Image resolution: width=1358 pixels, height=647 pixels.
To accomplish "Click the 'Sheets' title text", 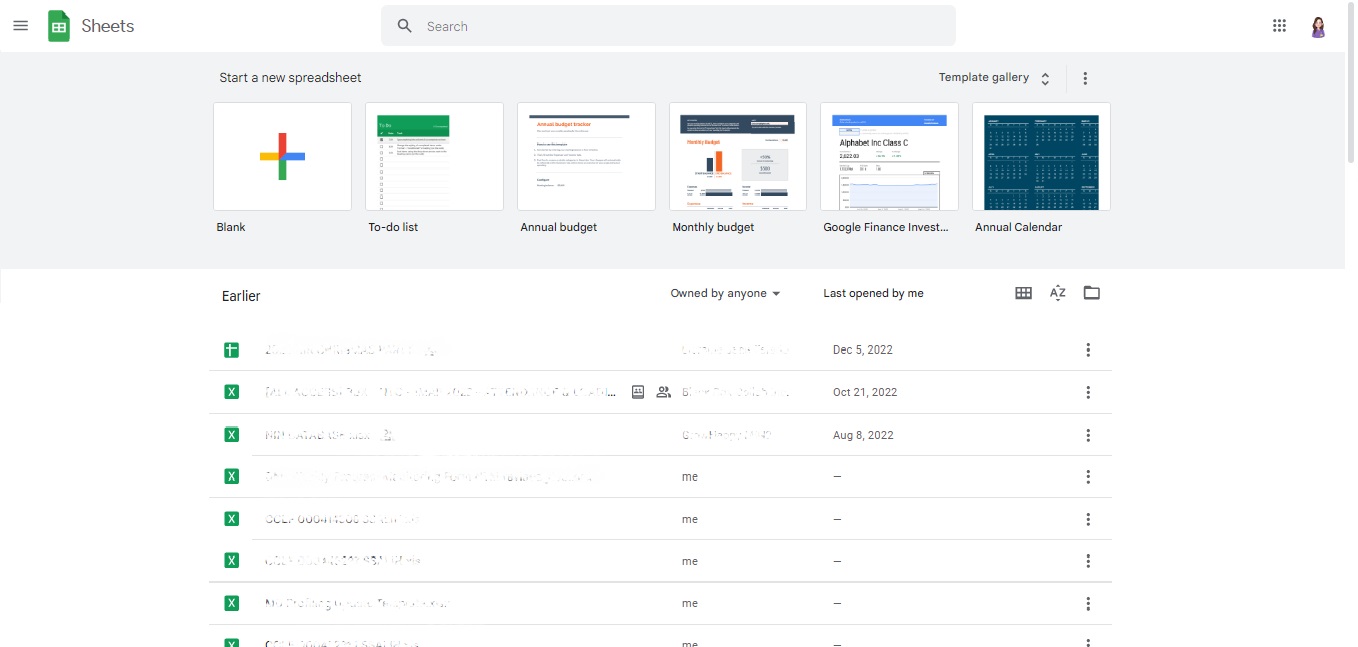I will pos(108,27).
